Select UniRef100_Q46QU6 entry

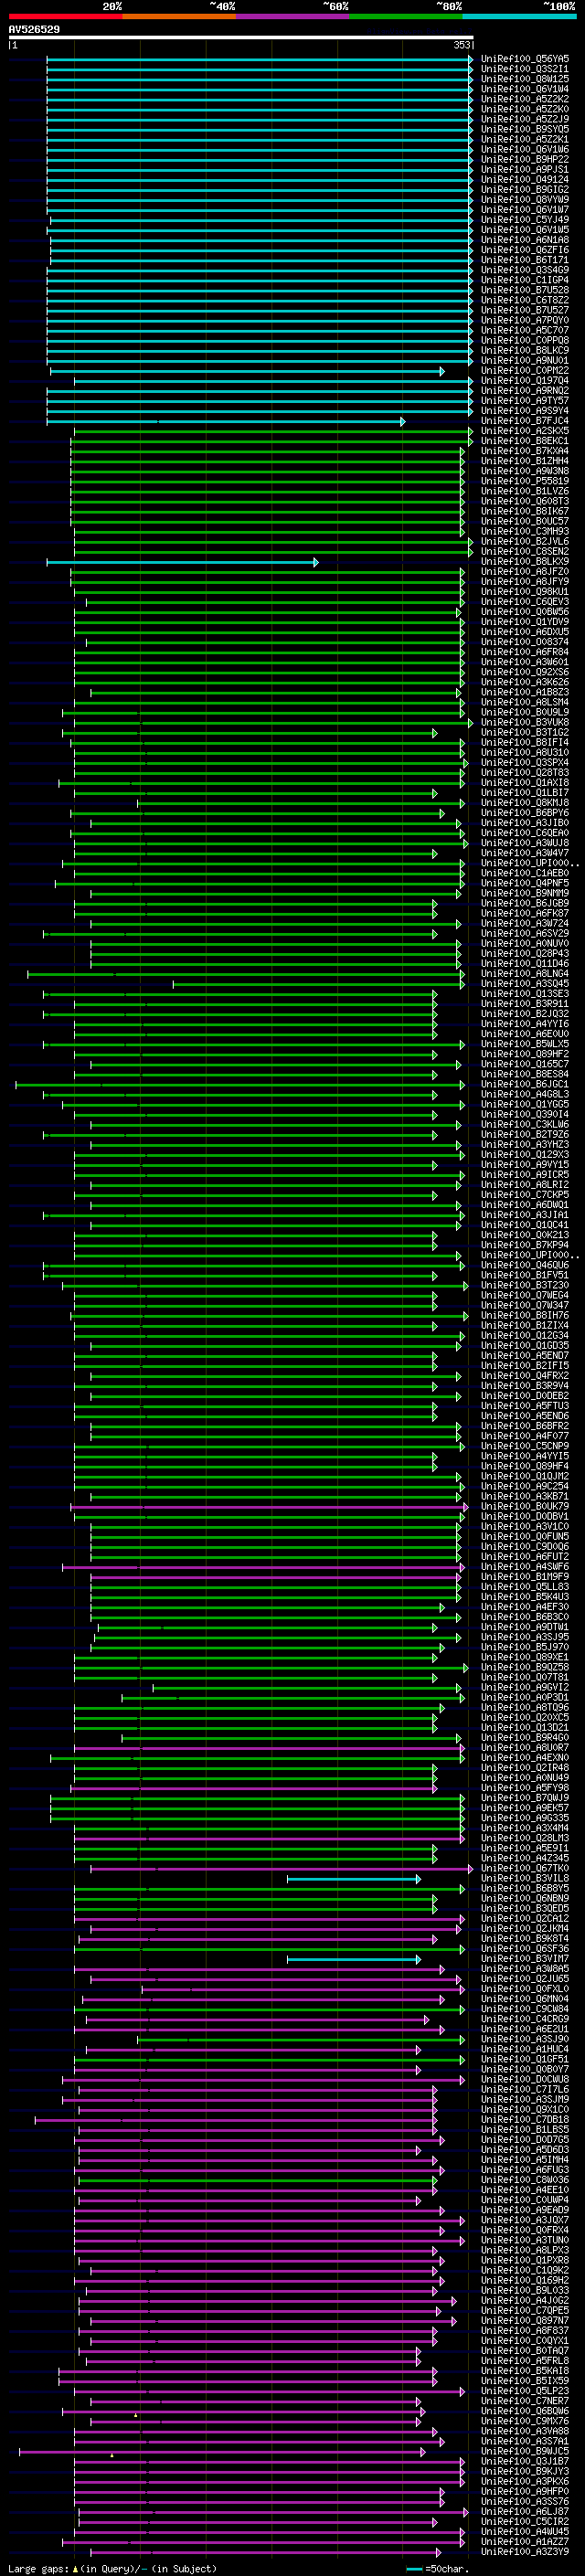525,1265
